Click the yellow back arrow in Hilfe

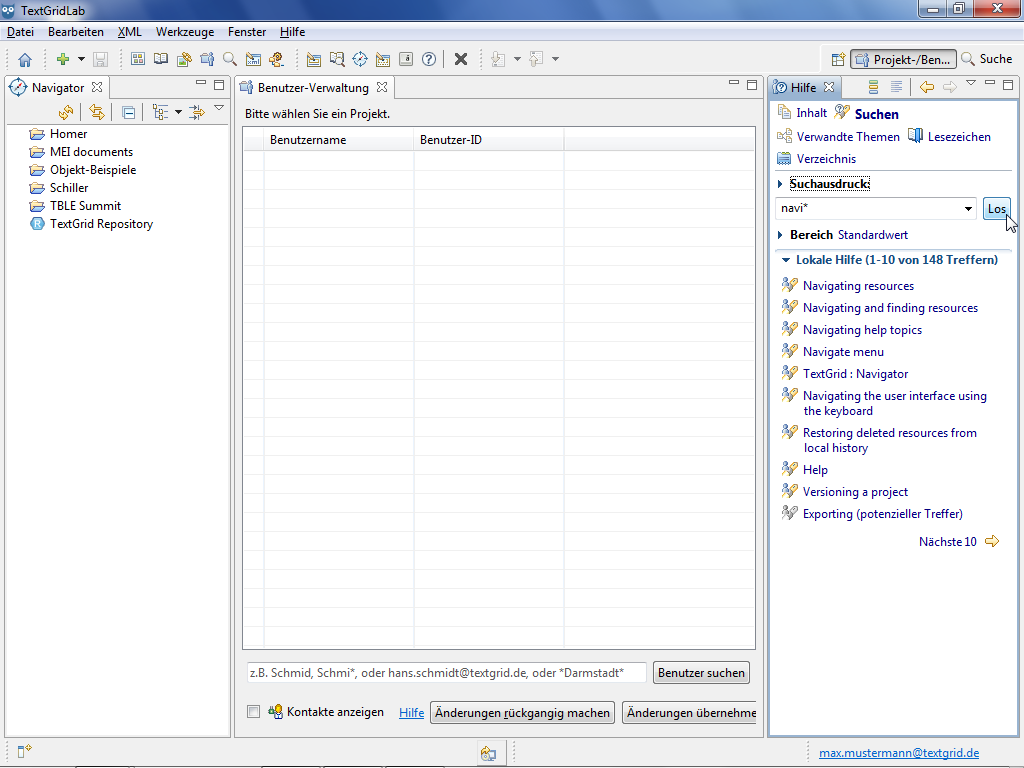[x=927, y=87]
